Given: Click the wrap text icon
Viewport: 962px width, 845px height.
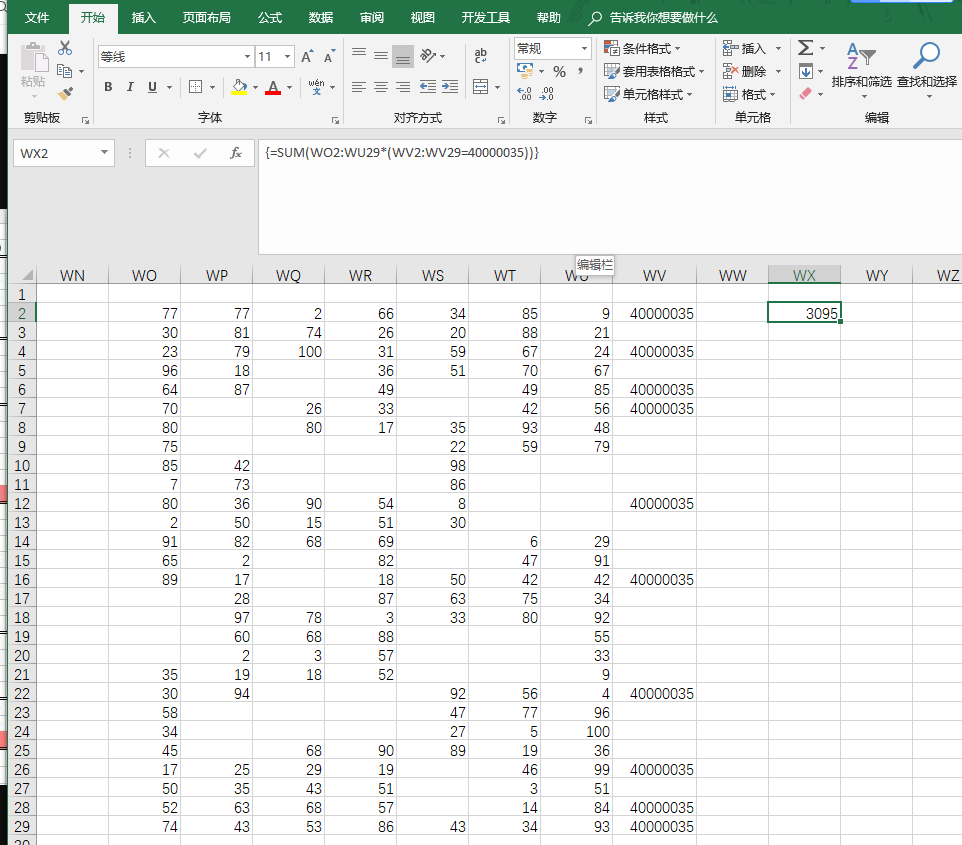Looking at the screenshot, I should [480, 56].
